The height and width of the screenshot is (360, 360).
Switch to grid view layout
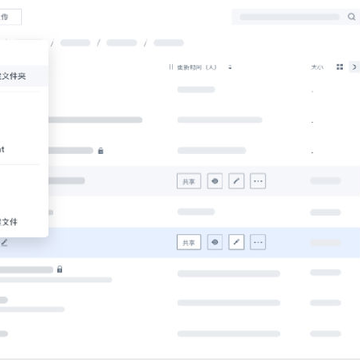[340, 67]
